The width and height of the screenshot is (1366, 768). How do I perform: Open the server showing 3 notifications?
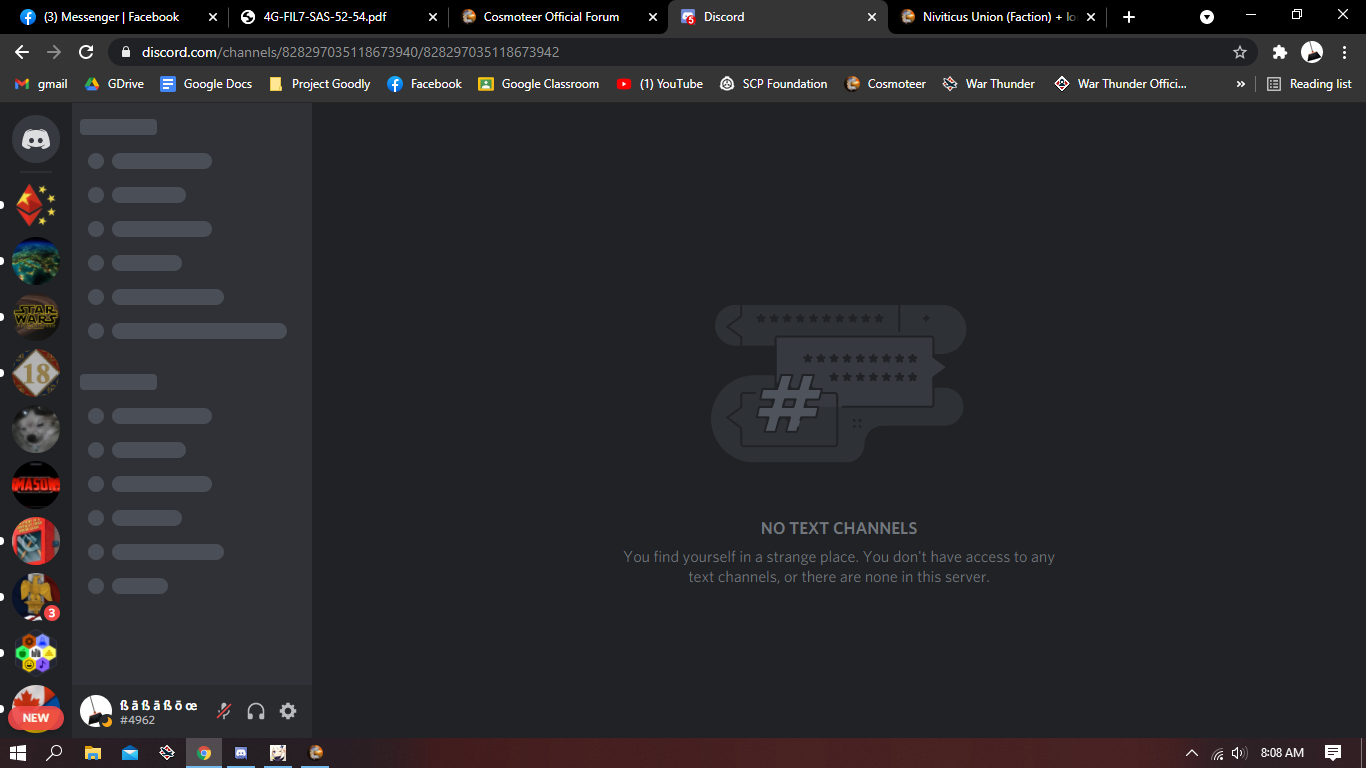(36, 598)
